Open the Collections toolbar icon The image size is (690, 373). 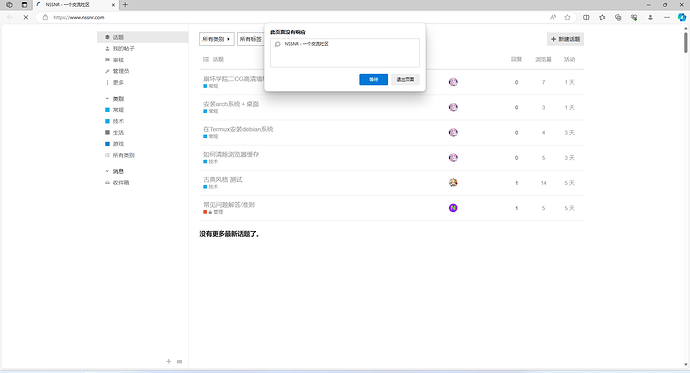tap(618, 17)
